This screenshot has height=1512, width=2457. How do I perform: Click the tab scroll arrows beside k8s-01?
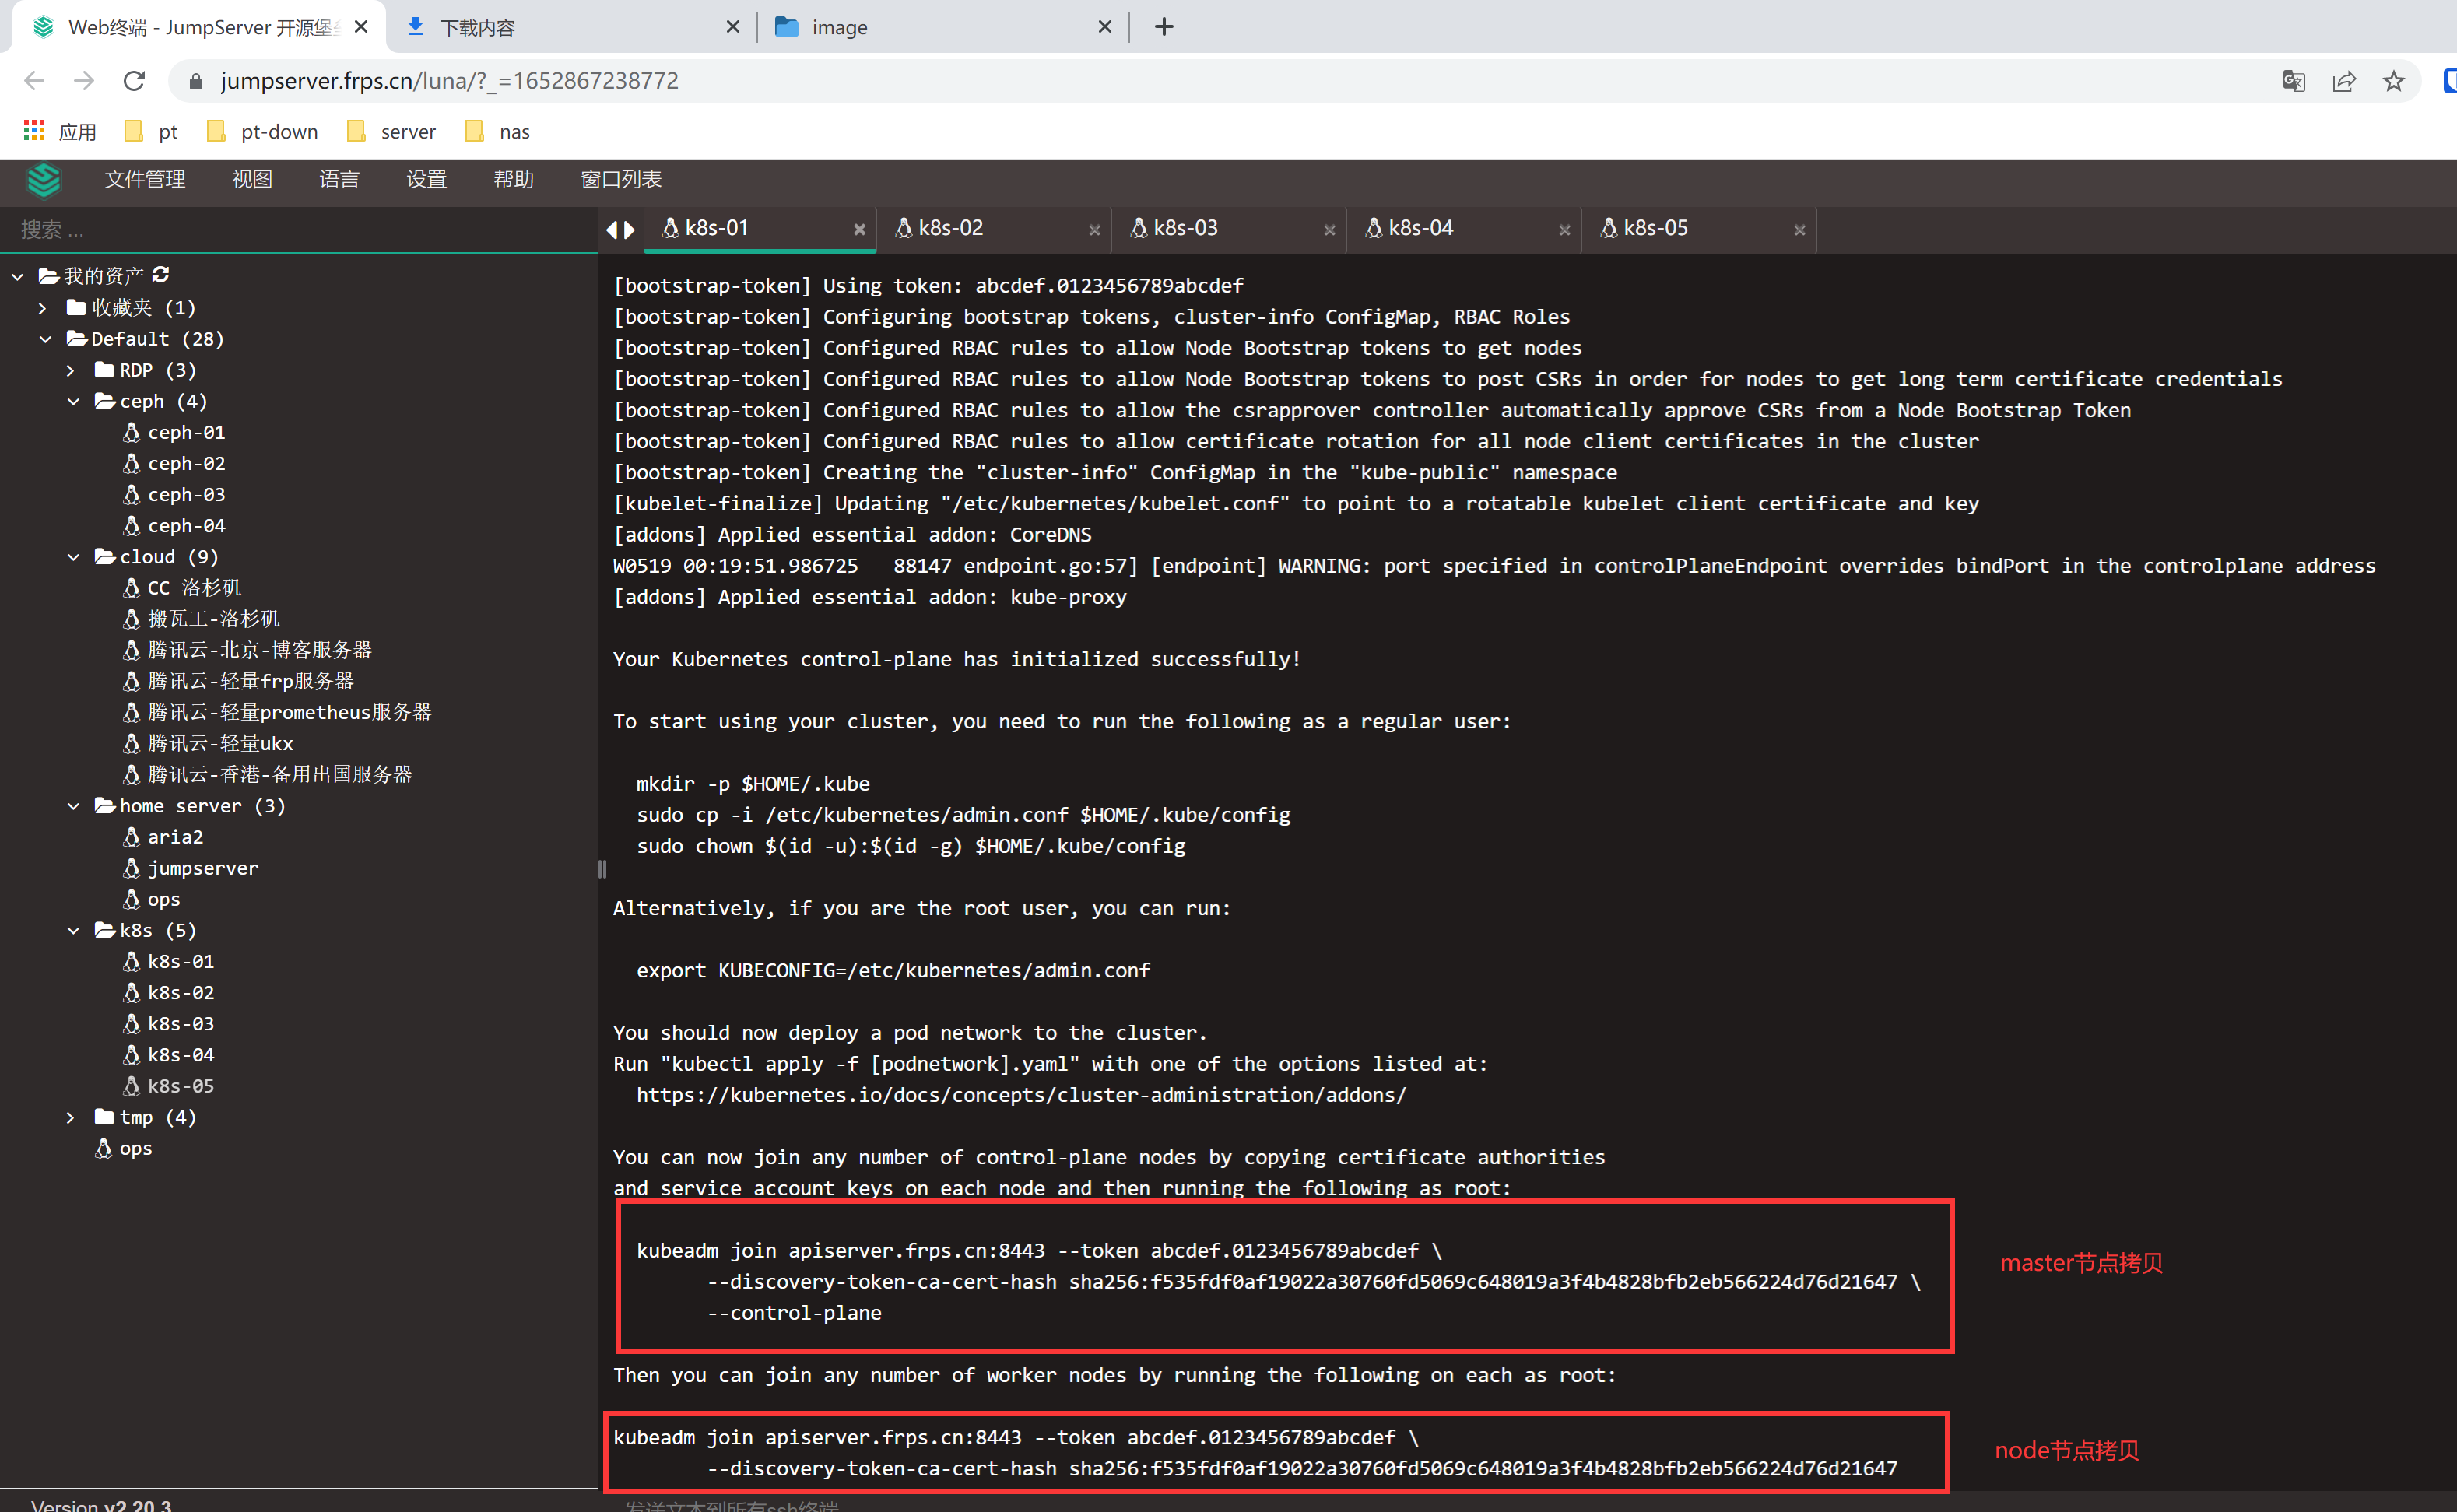(x=620, y=230)
